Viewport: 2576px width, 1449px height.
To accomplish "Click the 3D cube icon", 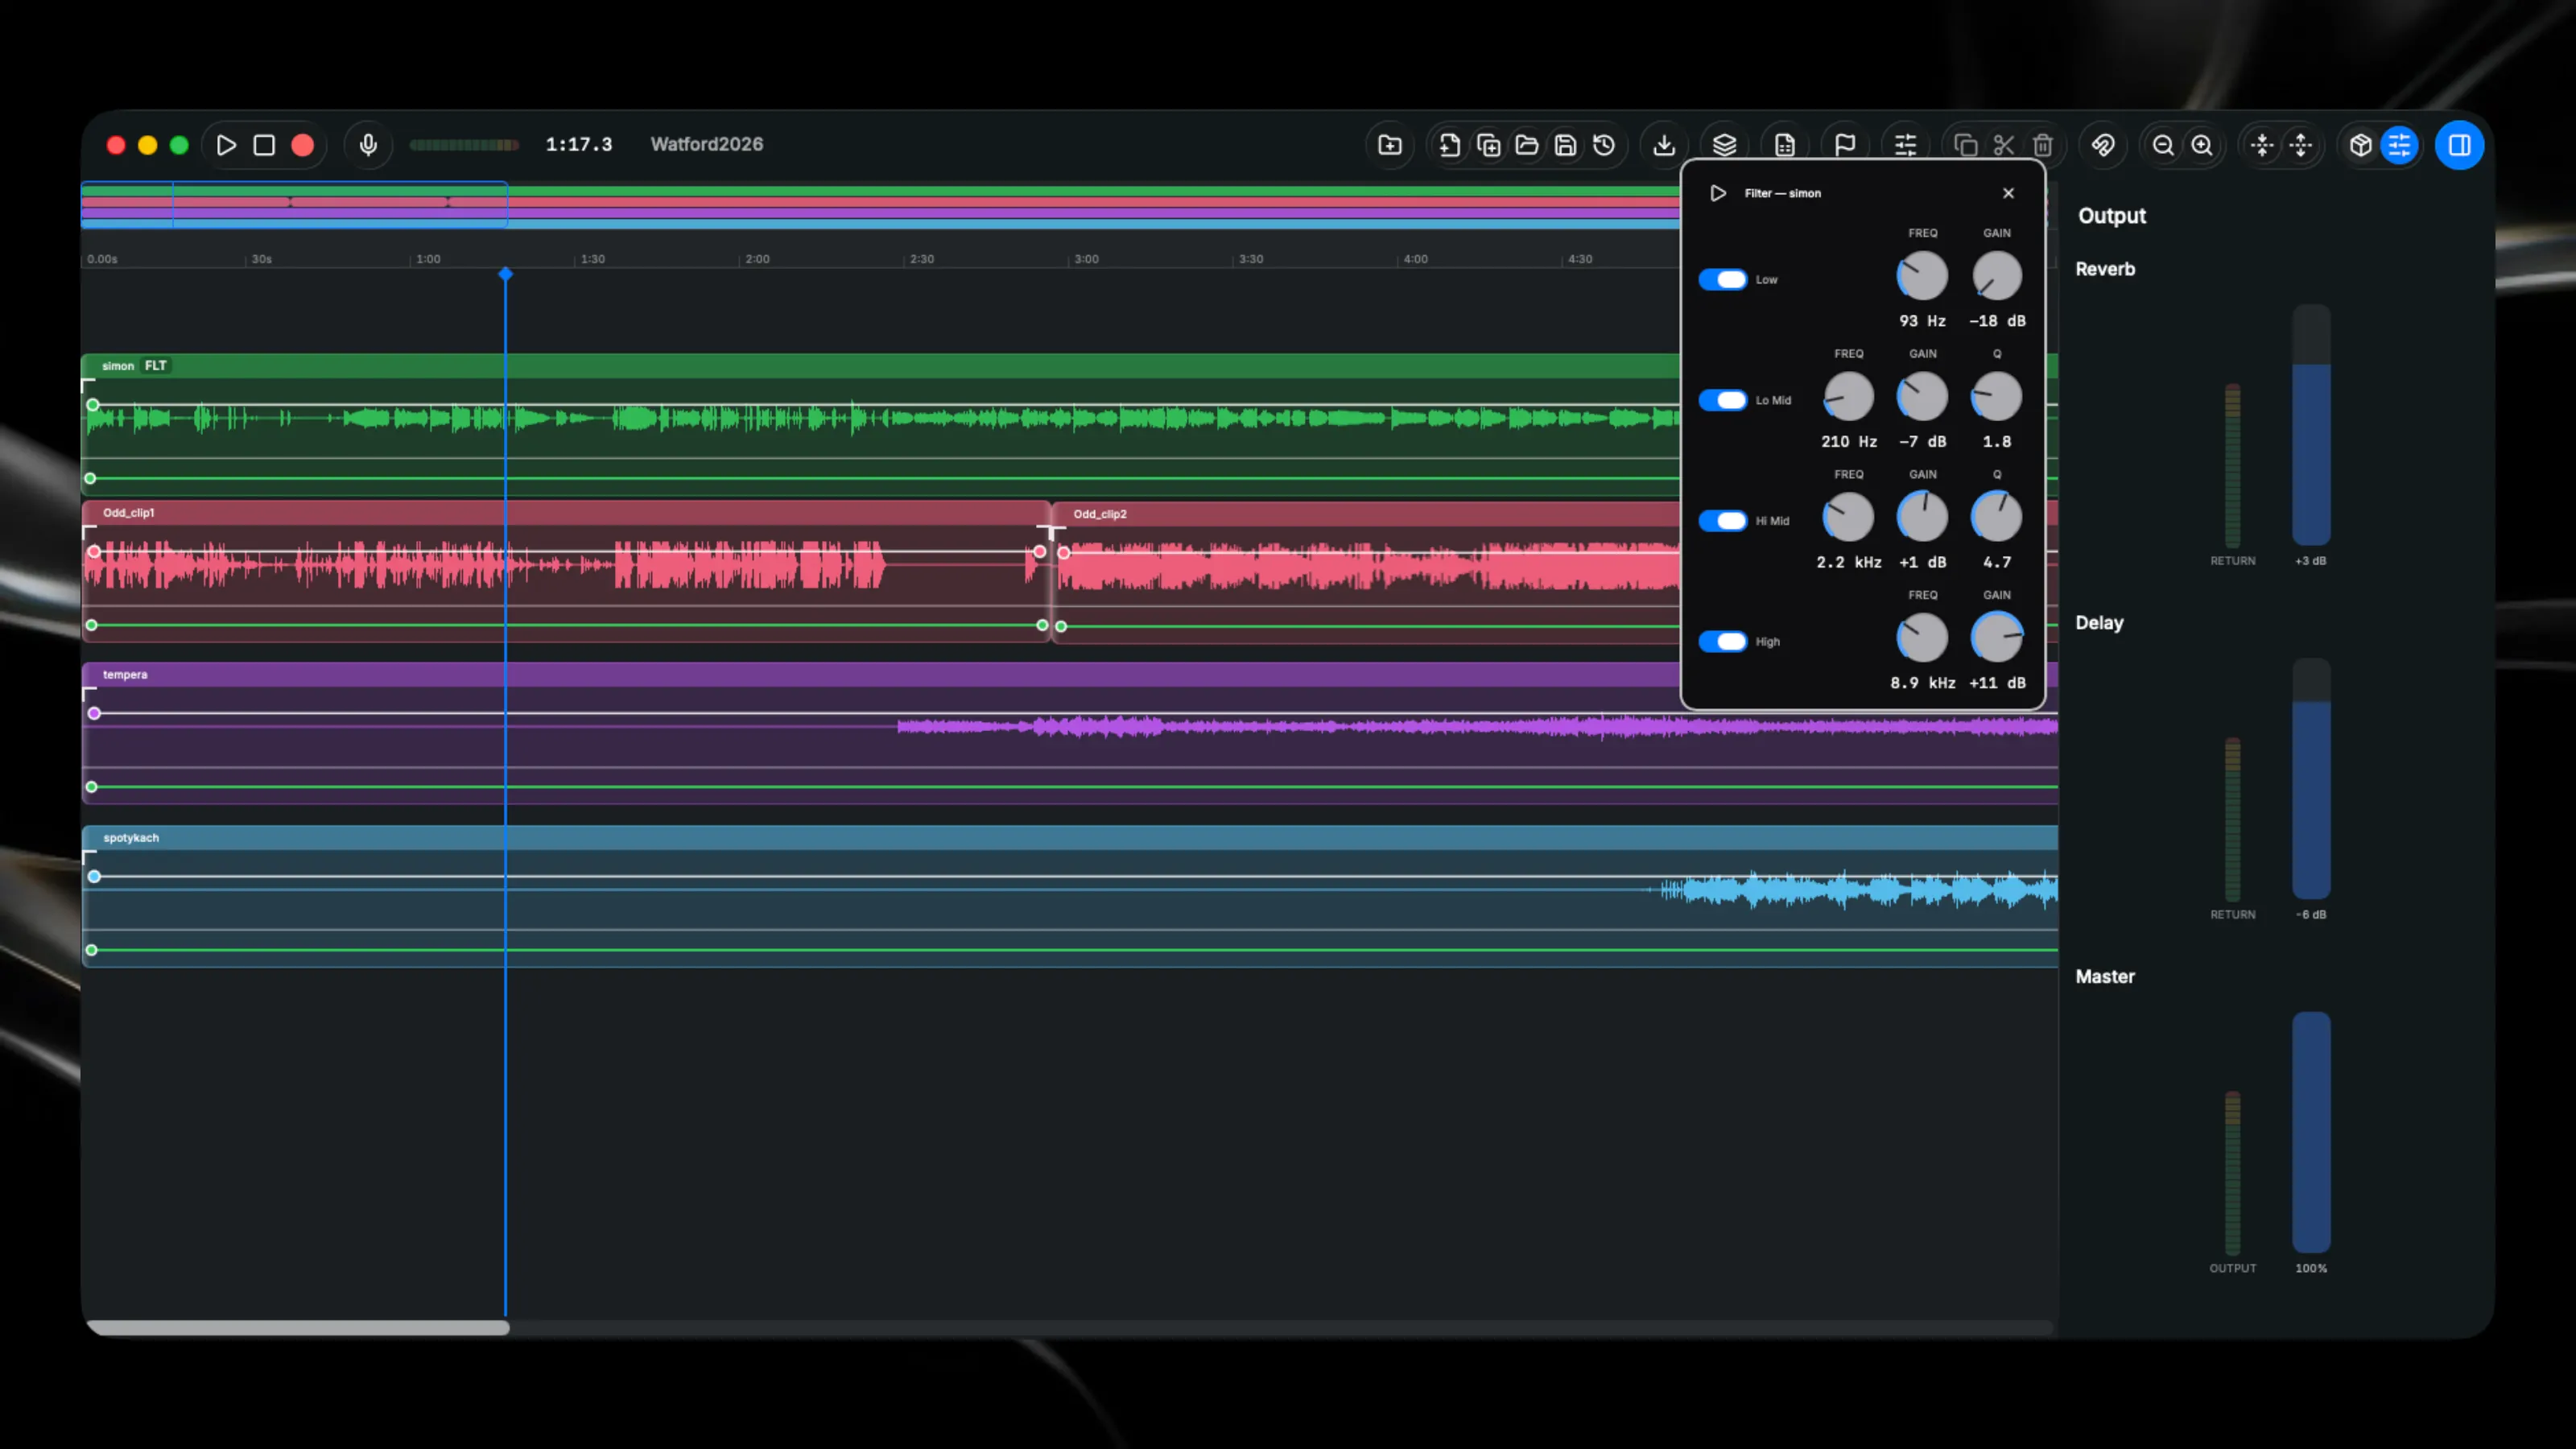I will pyautogui.click(x=2361, y=145).
